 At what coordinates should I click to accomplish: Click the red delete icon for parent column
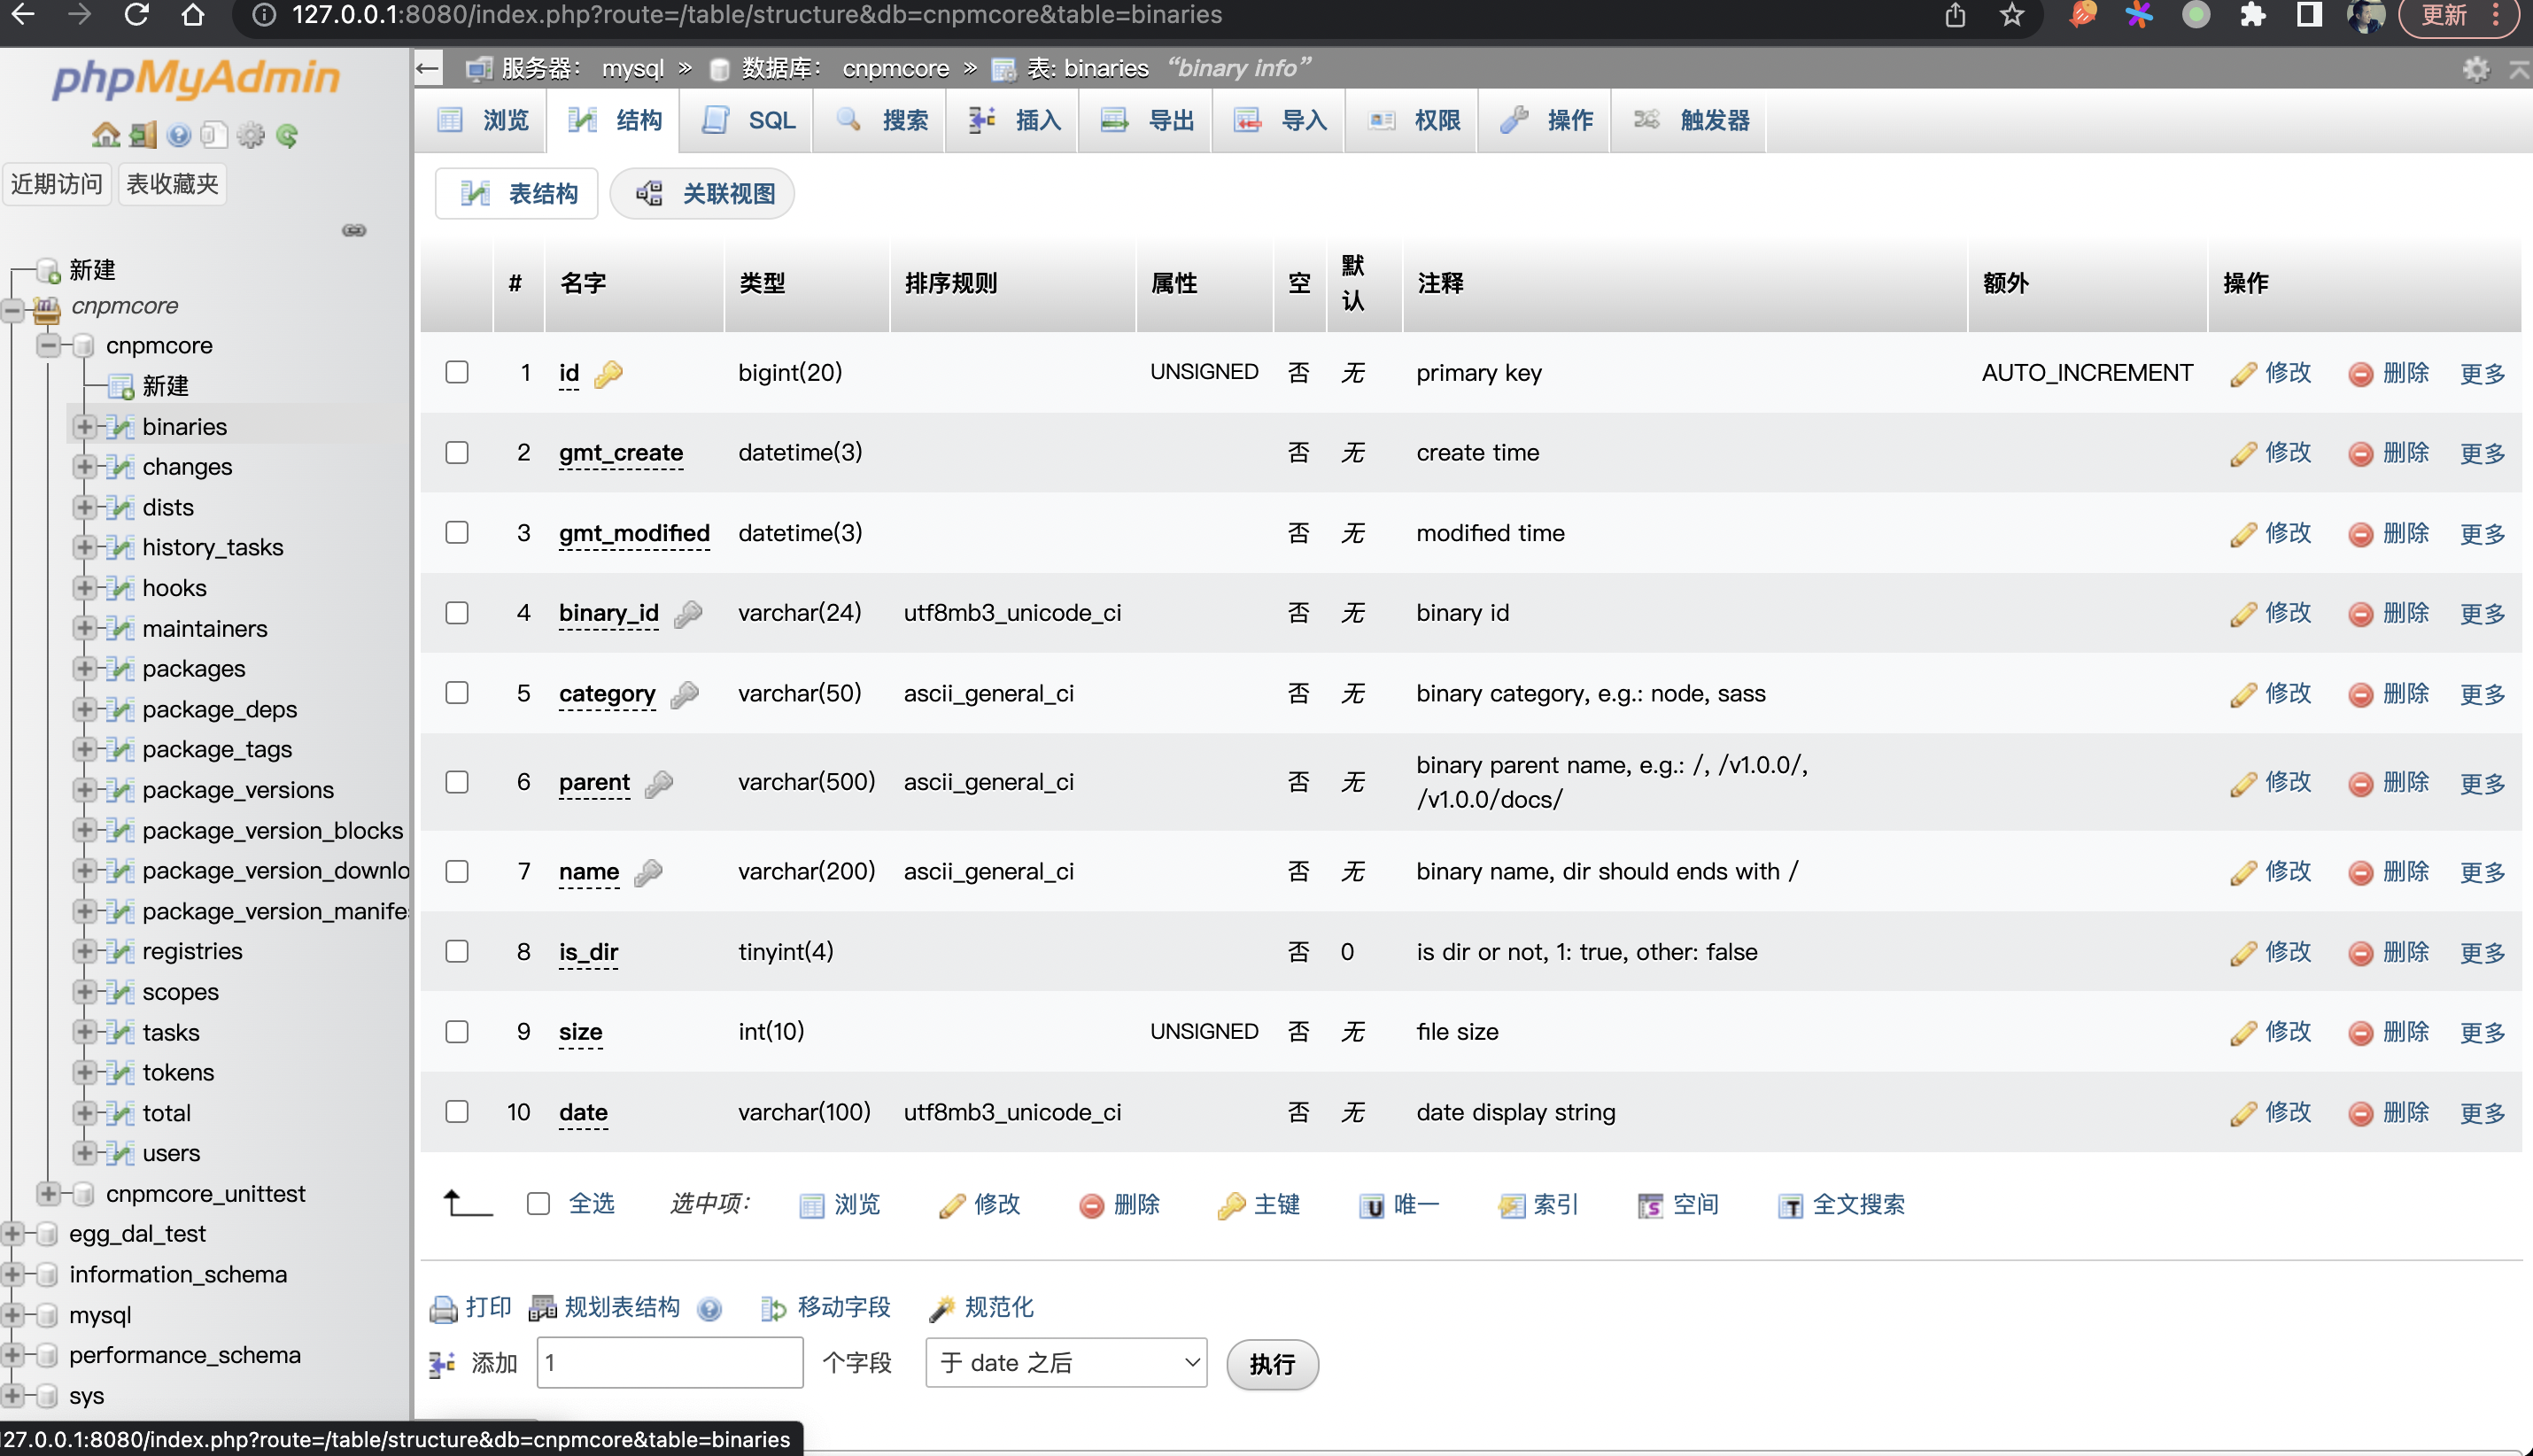click(x=2360, y=783)
